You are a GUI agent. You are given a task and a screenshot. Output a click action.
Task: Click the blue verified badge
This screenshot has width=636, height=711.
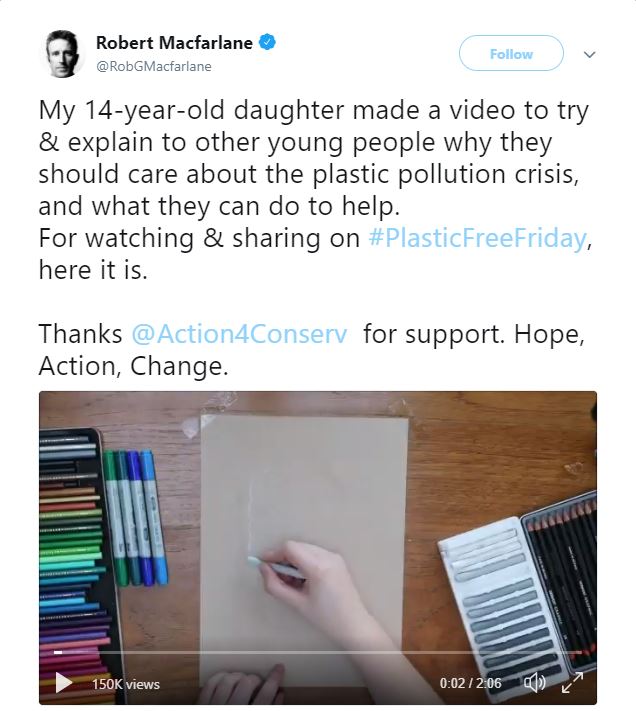[268, 42]
